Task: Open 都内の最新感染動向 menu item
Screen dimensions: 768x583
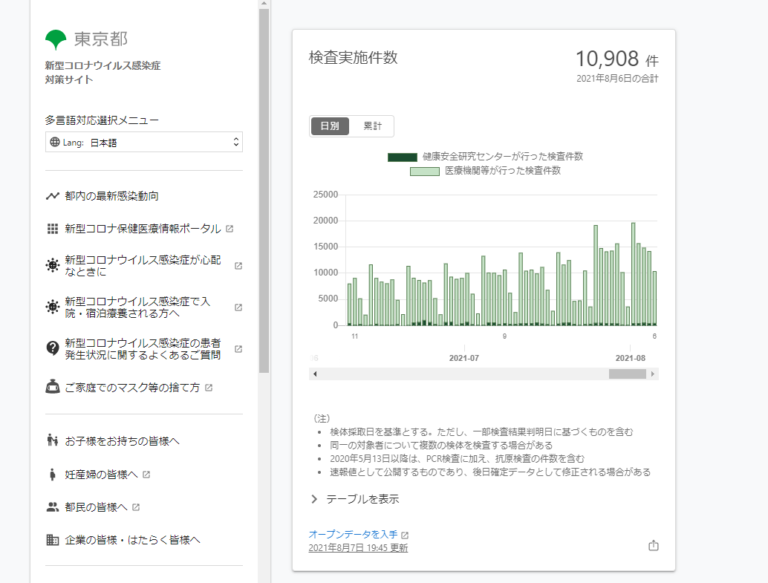Action: tap(112, 196)
